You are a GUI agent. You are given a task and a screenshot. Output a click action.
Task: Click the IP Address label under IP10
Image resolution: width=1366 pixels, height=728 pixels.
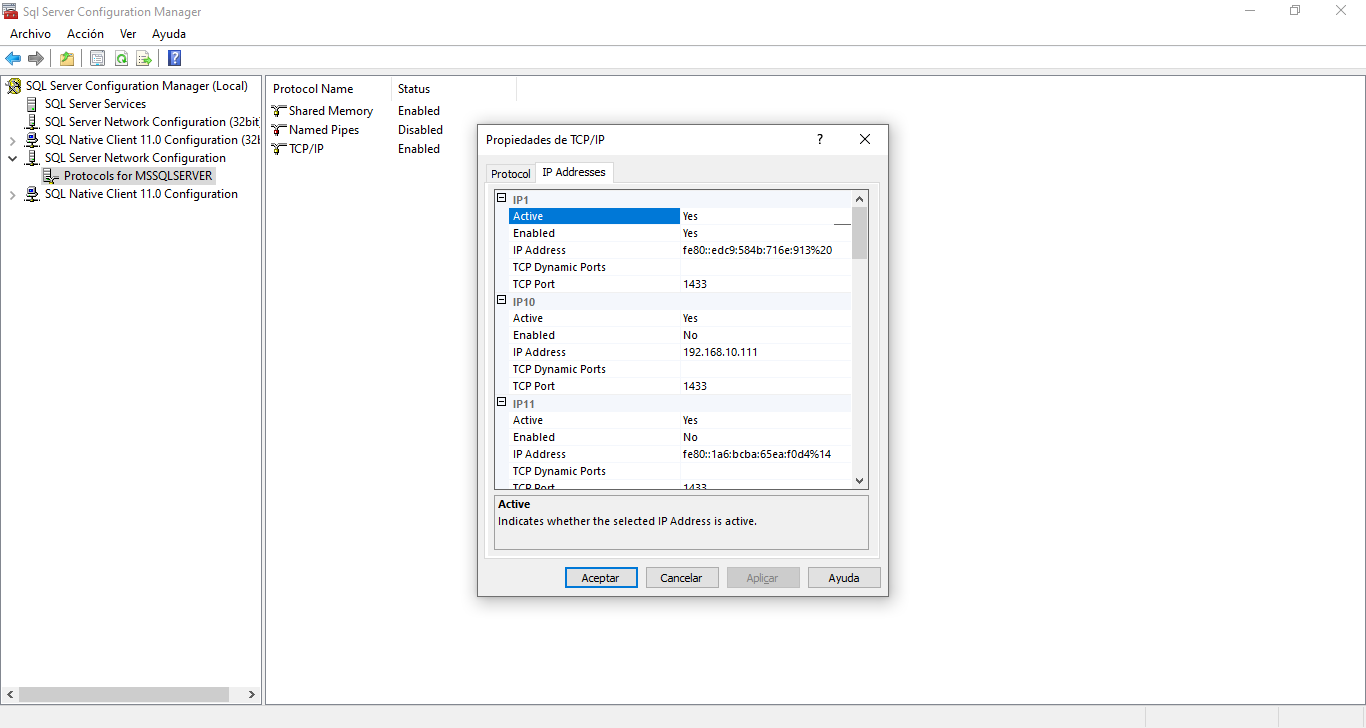(x=539, y=352)
